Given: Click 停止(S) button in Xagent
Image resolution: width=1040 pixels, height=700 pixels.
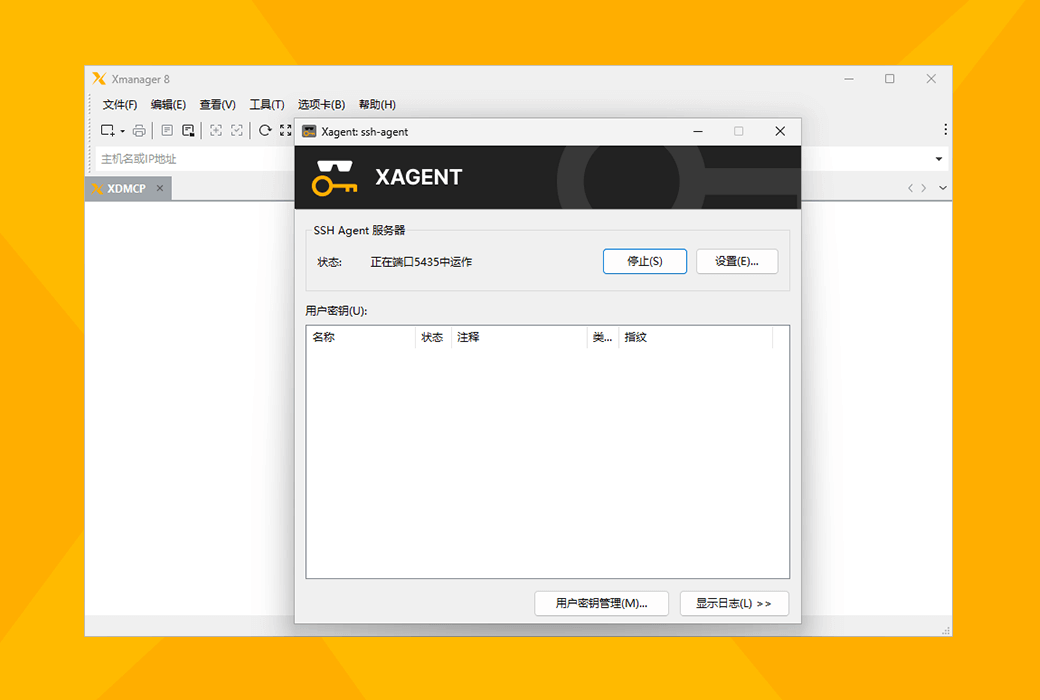Looking at the screenshot, I should [645, 261].
